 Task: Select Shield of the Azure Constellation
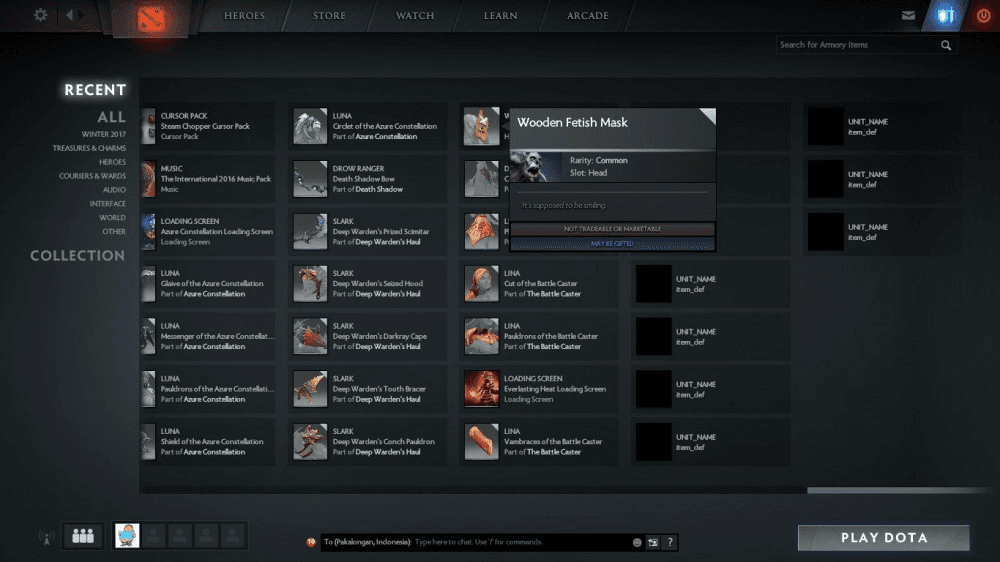pyautogui.click(x=209, y=441)
